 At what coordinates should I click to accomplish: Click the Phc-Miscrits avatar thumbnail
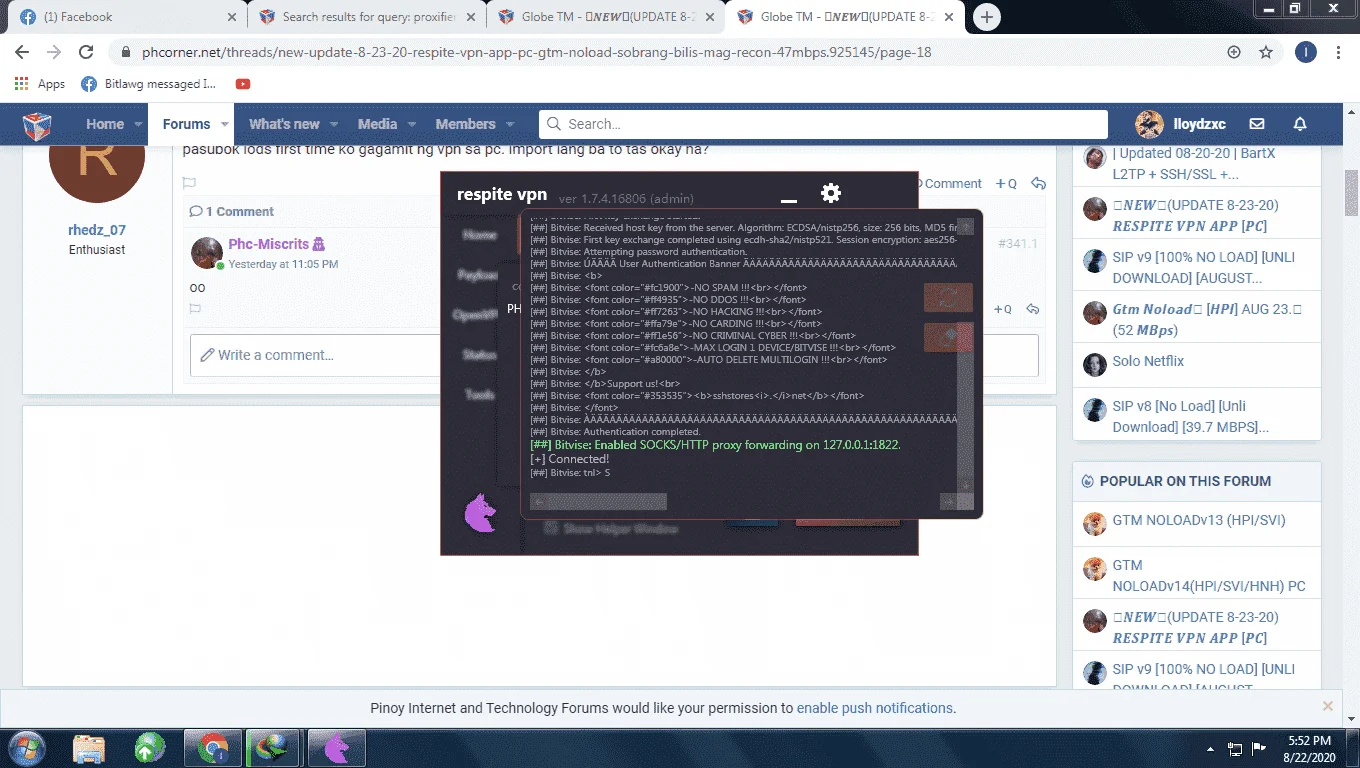pos(207,253)
